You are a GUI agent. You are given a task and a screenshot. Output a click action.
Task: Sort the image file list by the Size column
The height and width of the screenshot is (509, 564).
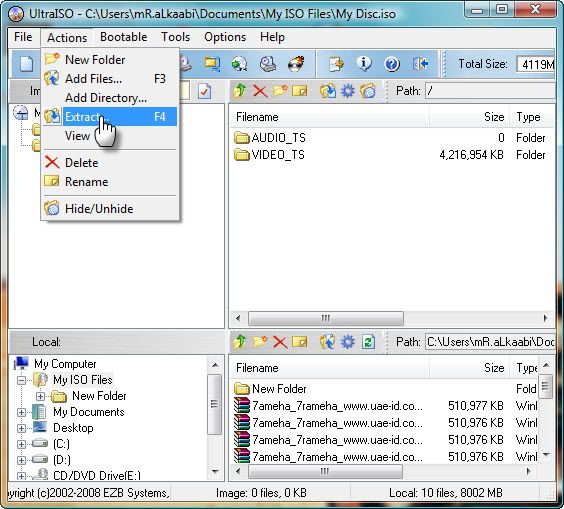(x=470, y=117)
